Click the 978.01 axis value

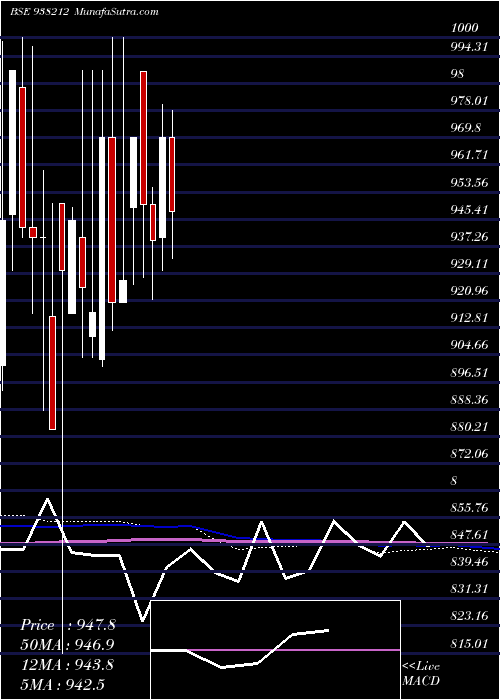tap(469, 101)
